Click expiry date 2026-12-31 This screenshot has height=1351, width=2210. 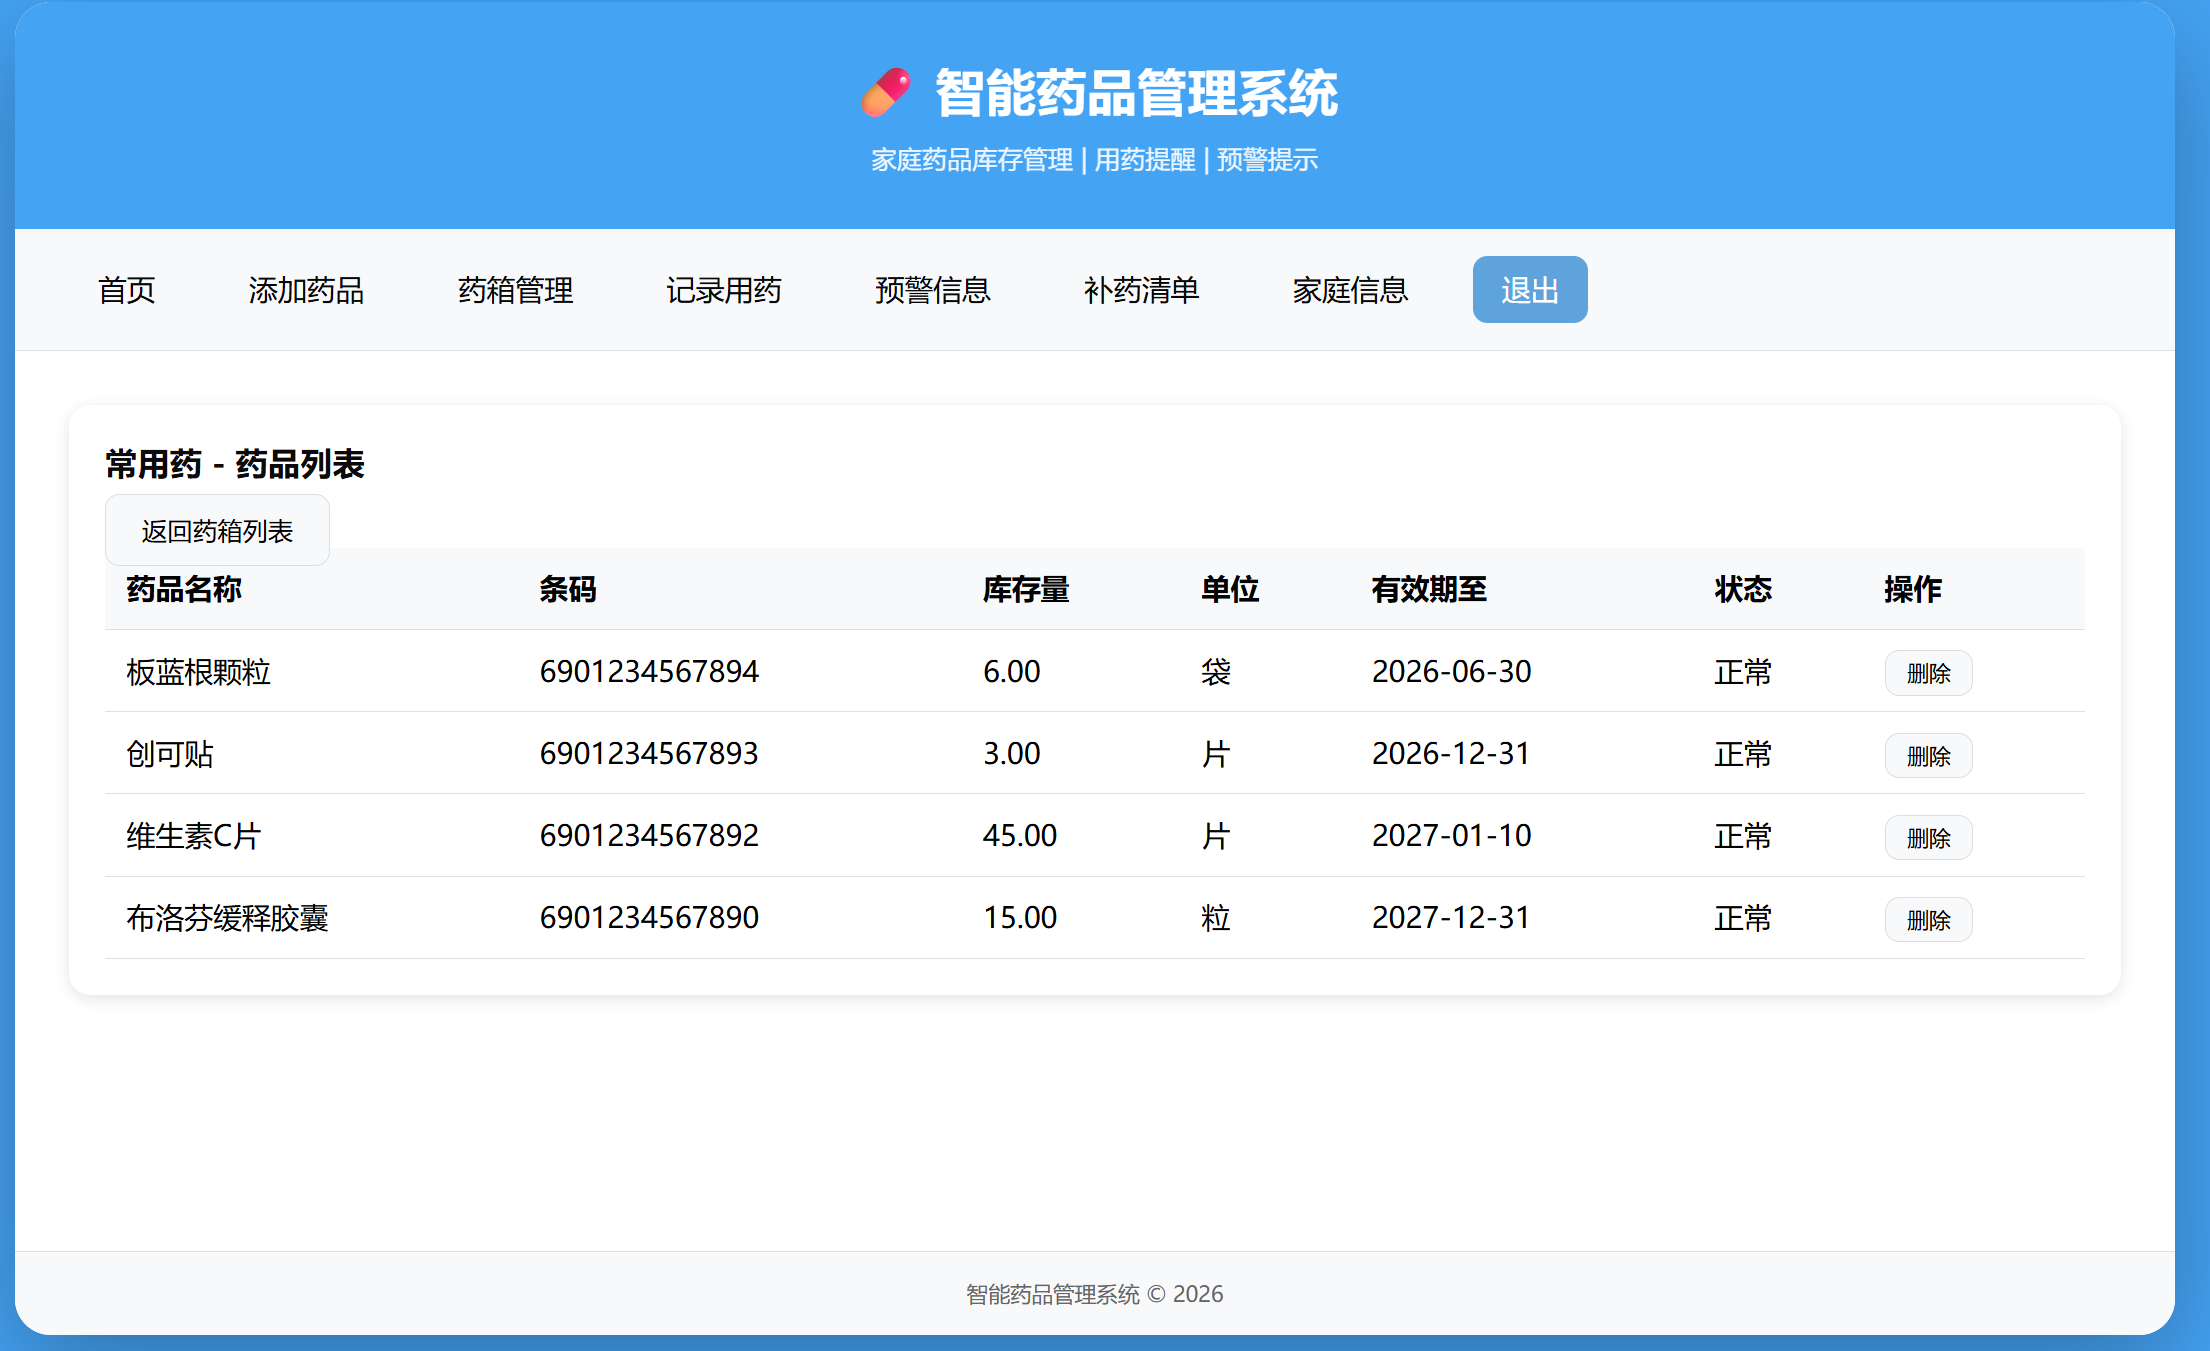tap(1452, 754)
